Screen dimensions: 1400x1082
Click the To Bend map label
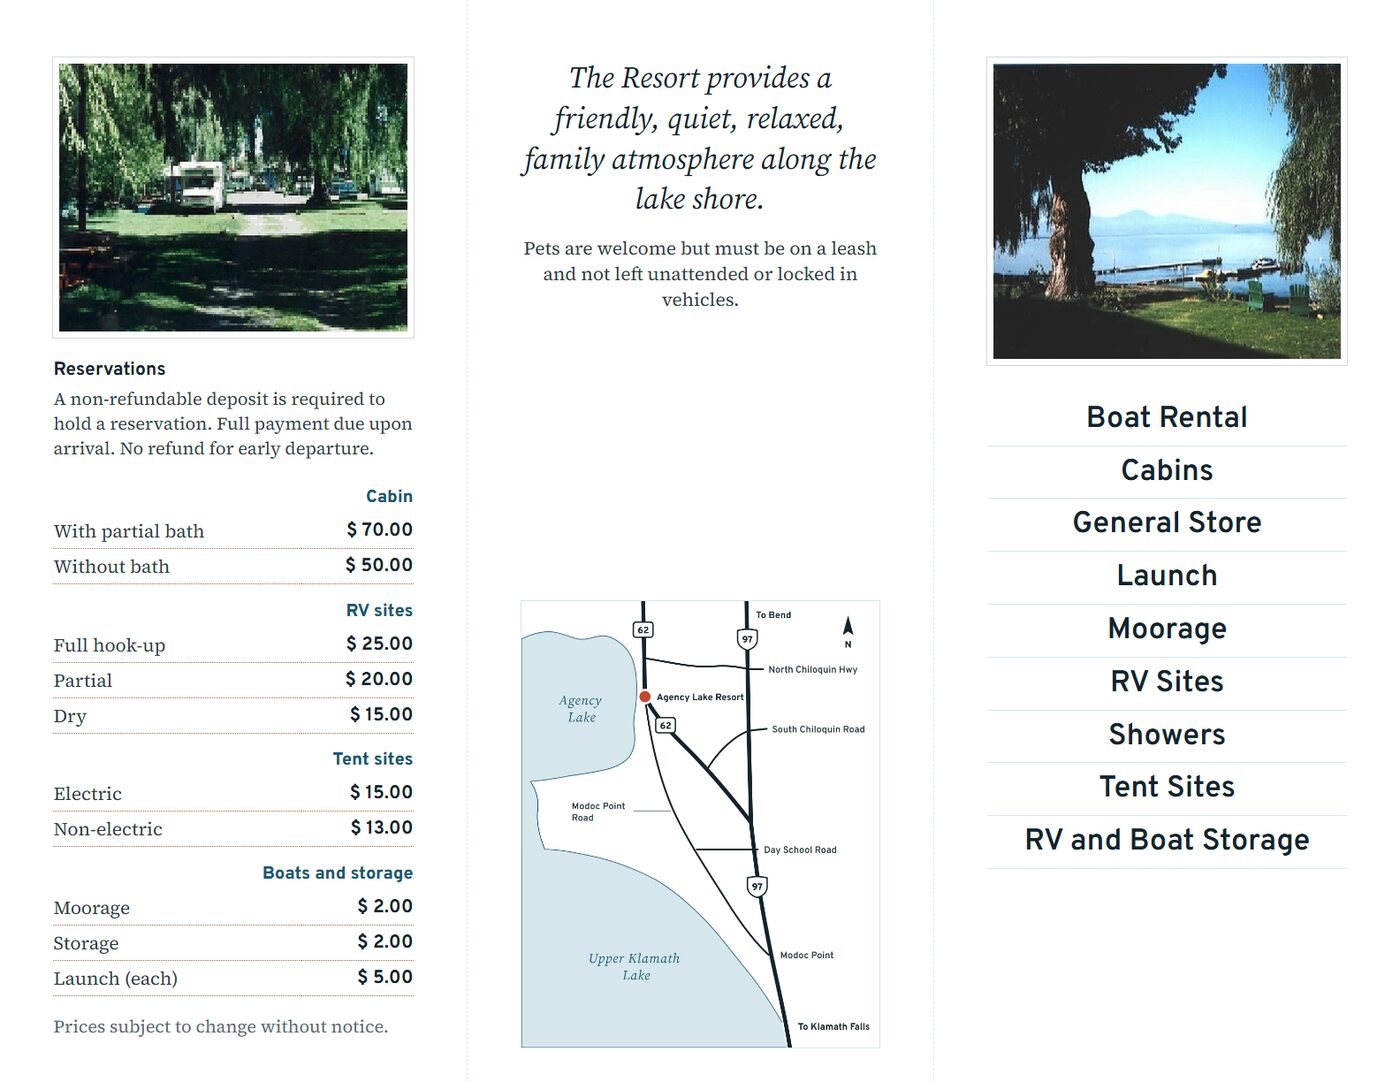point(774,615)
